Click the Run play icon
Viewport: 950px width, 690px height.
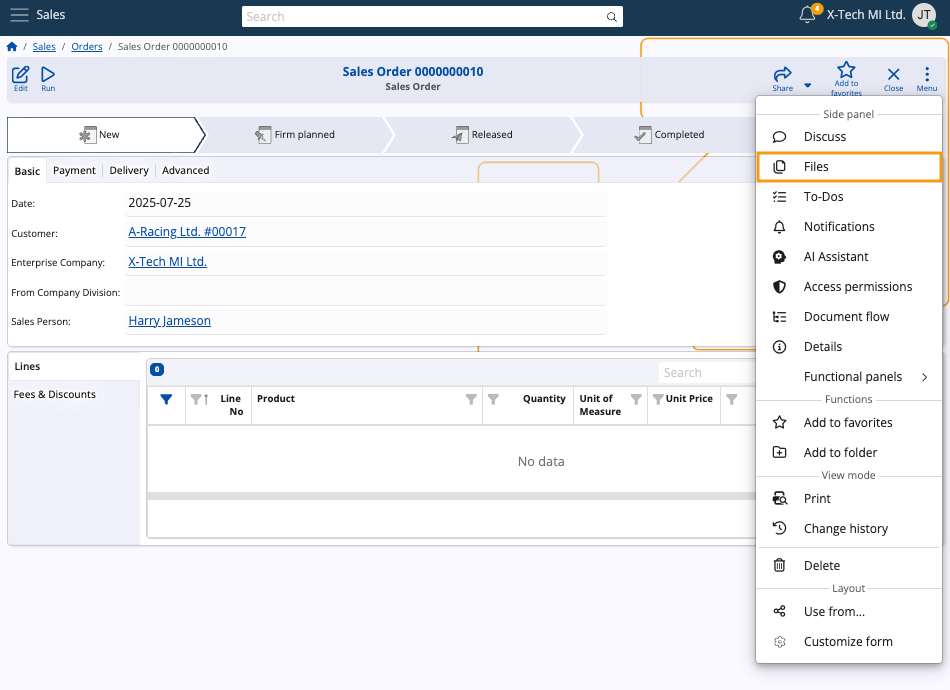tap(48, 75)
